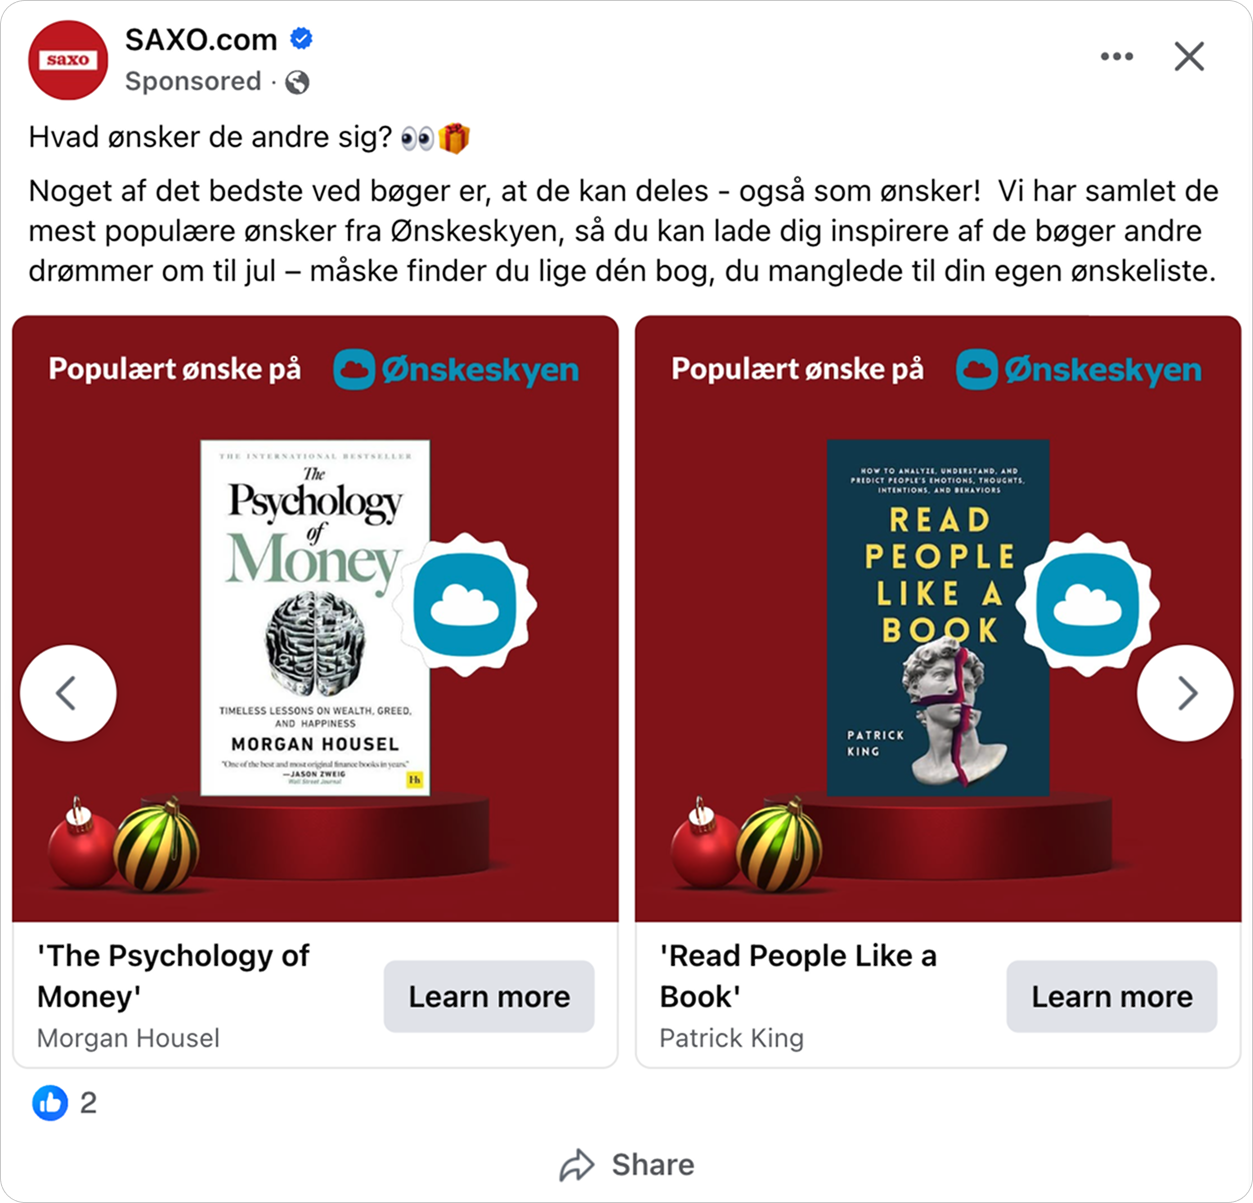Click the verified badge next to SAXO.com
The image size is (1253, 1203).
(x=301, y=39)
